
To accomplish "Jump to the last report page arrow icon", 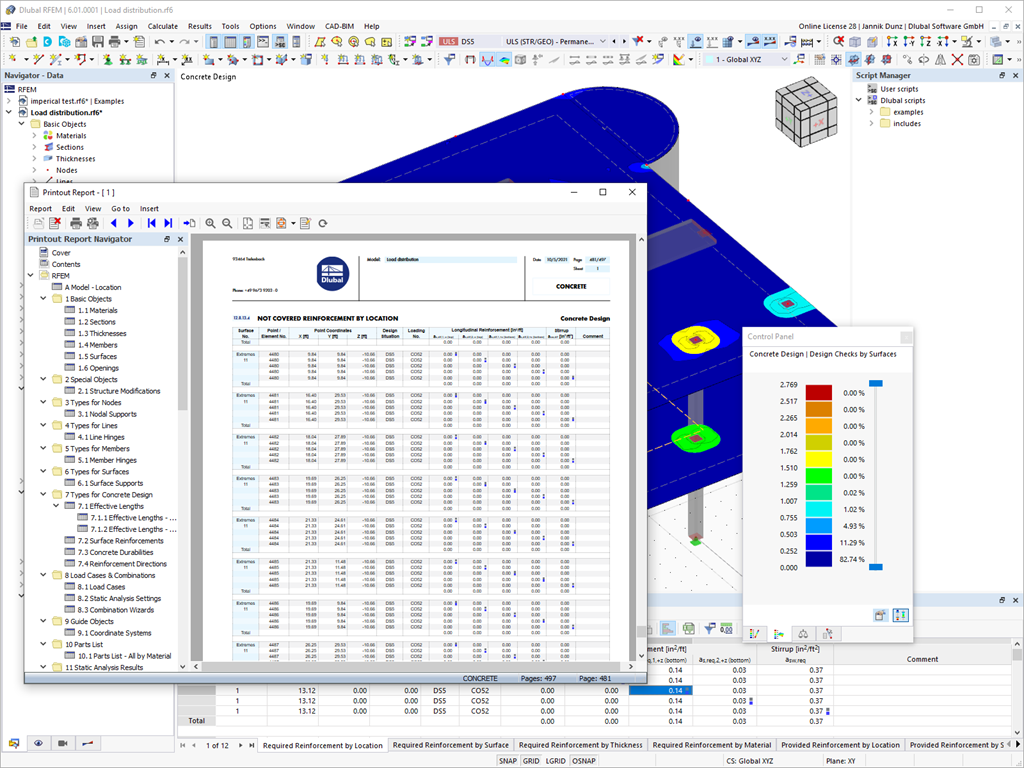I will [x=168, y=222].
